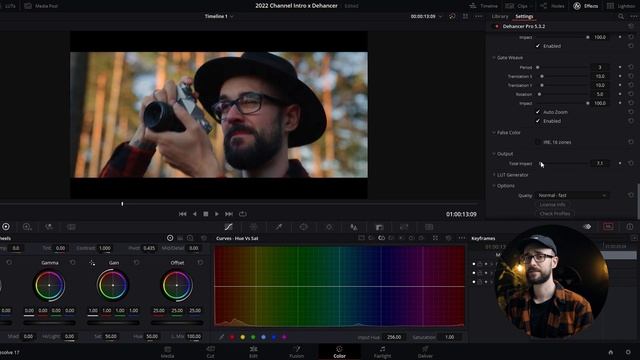Reset the Gain color wheel
Screen dimensions: 640x360
[x=136, y=262]
